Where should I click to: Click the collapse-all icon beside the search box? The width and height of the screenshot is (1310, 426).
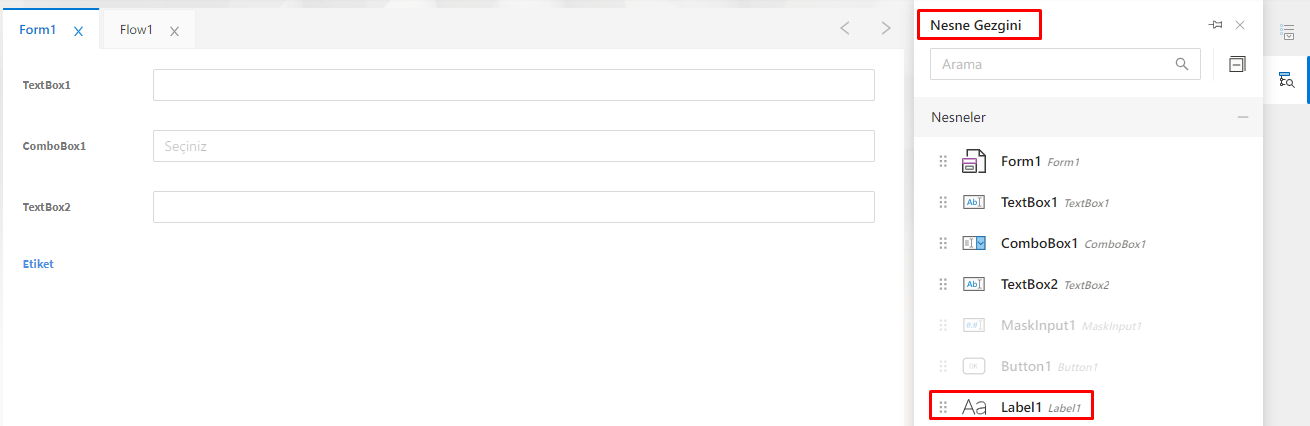(x=1237, y=64)
